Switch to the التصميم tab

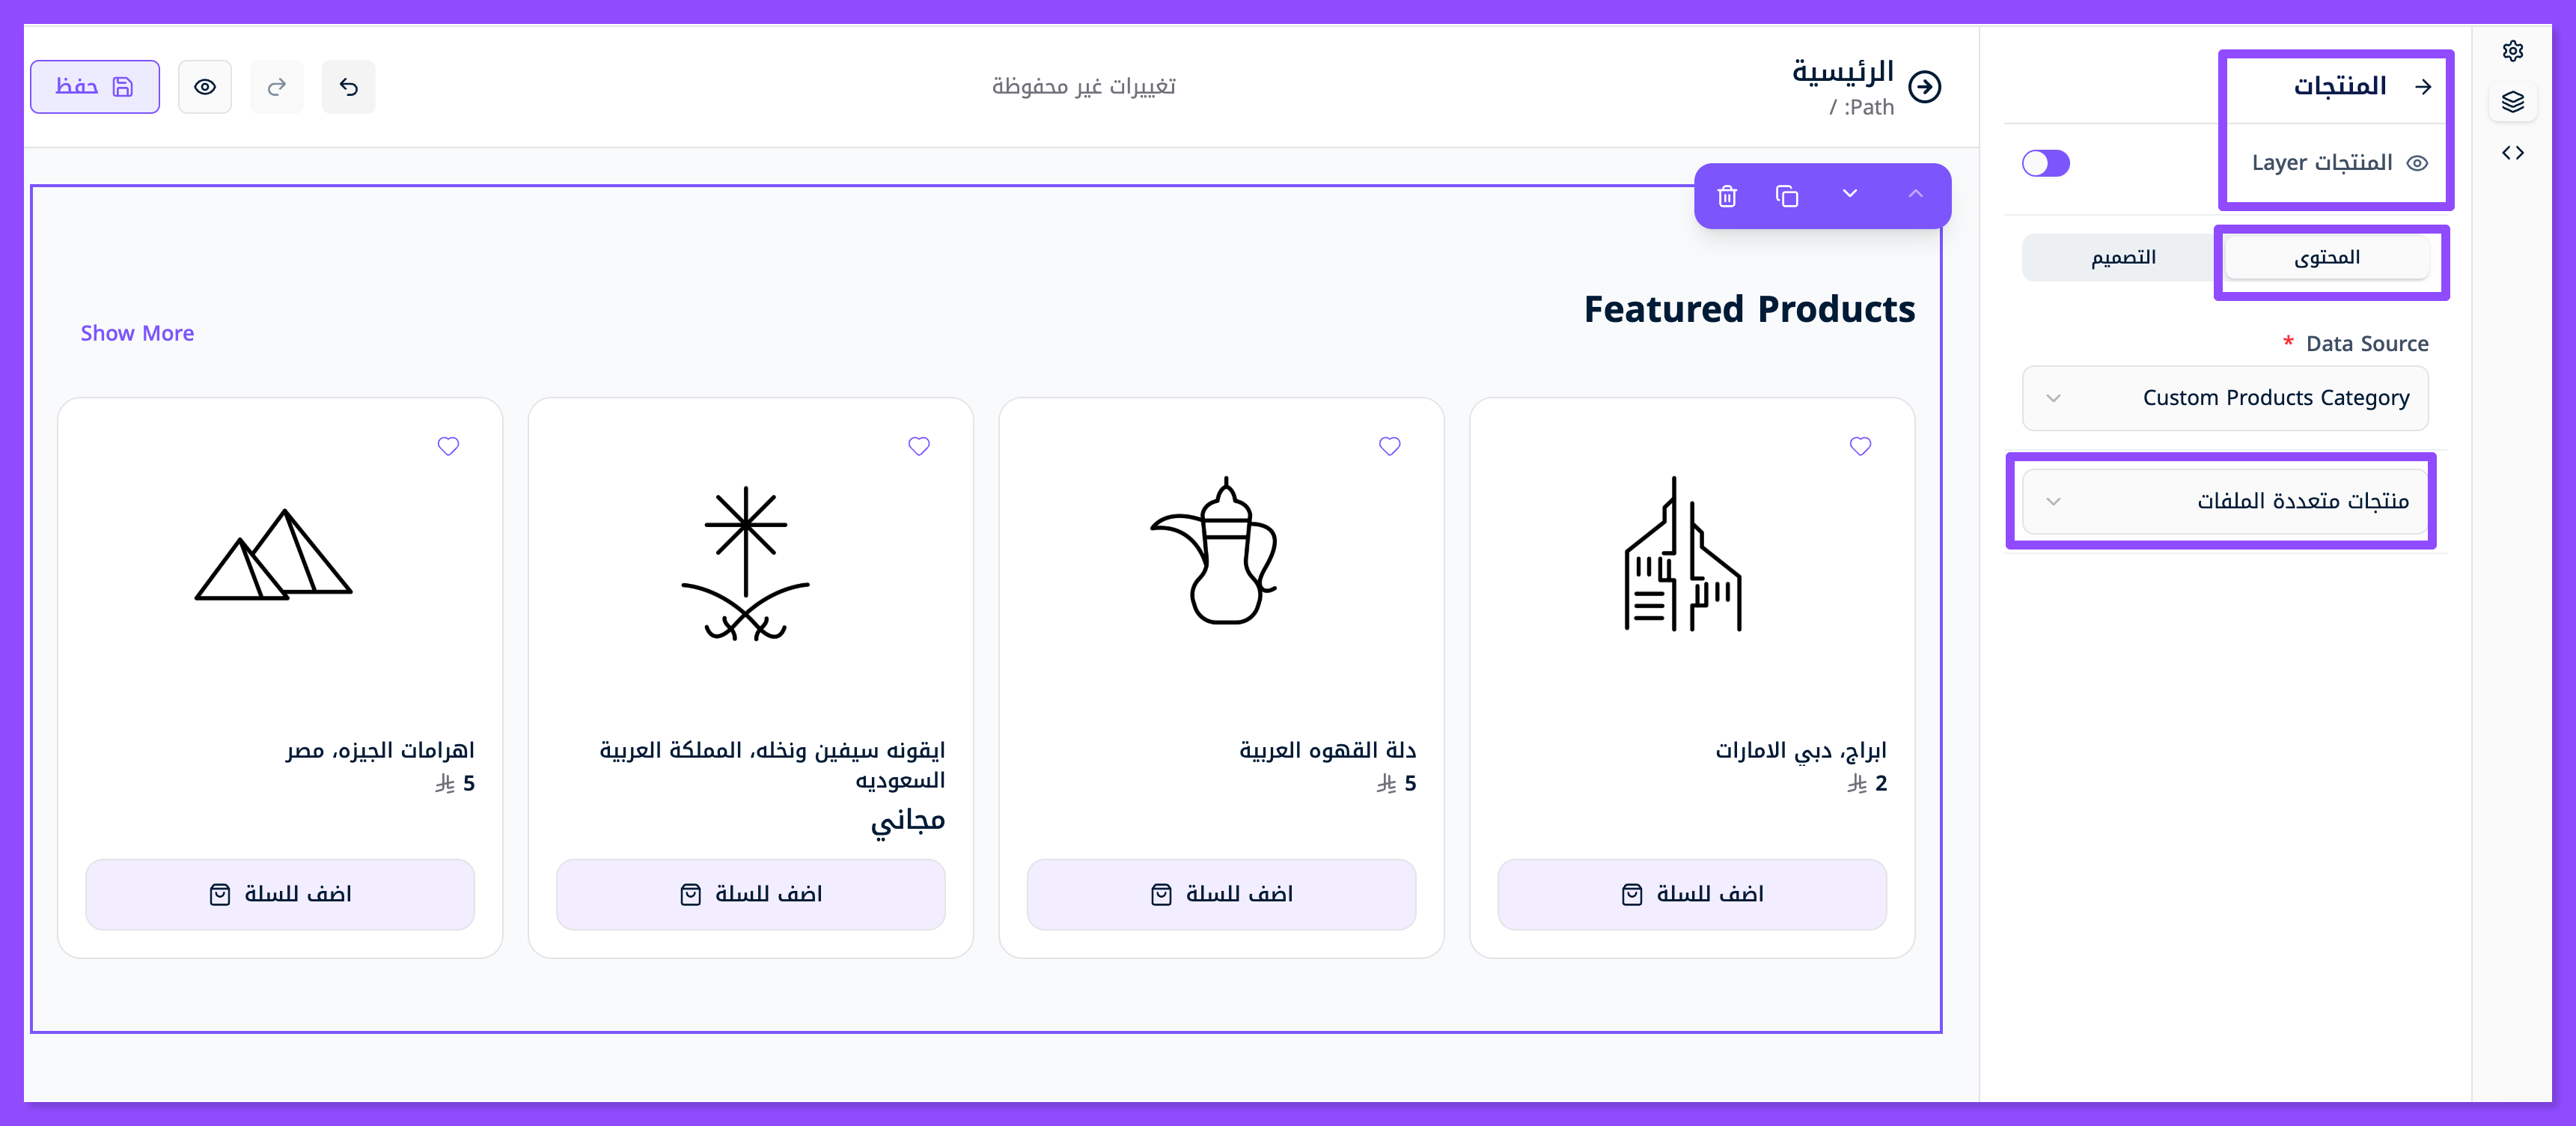[x=2123, y=258]
